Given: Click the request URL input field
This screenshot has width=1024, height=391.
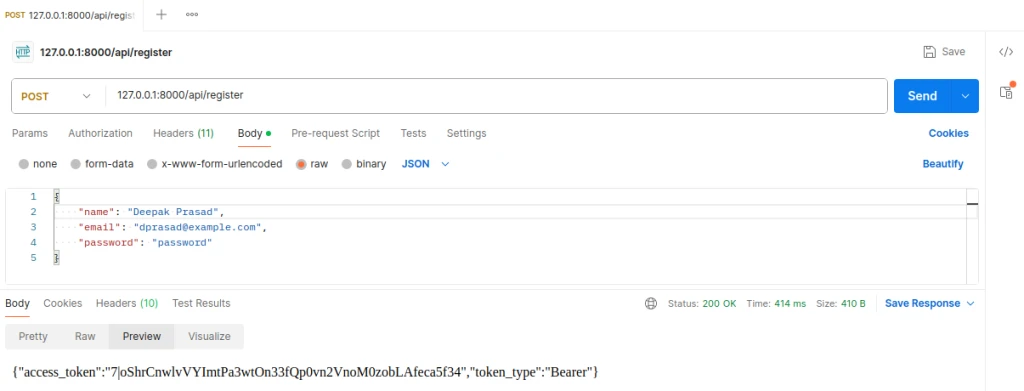Looking at the screenshot, I should (x=496, y=96).
